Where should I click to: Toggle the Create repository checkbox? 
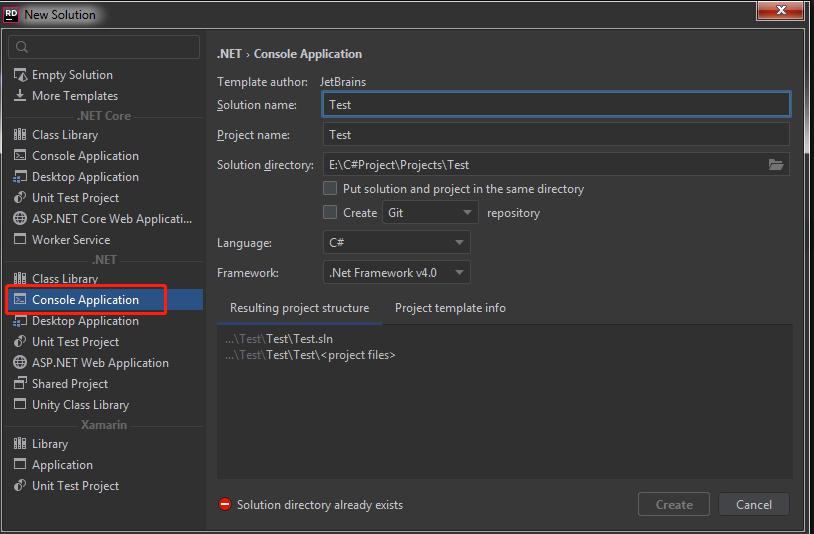click(330, 212)
